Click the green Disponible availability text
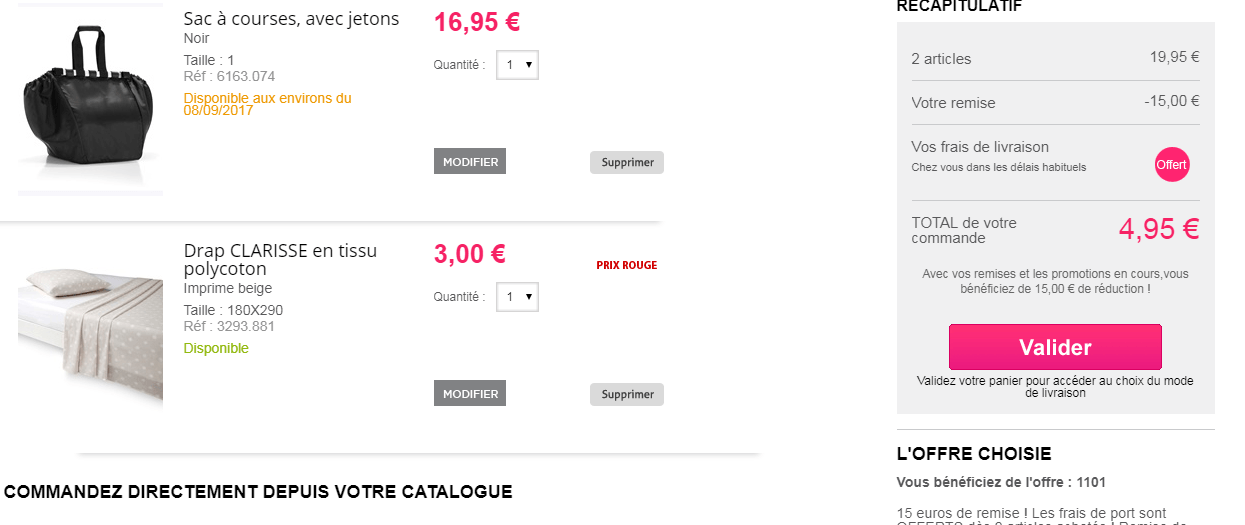Screen dimensions: 1245x525 click(216, 349)
